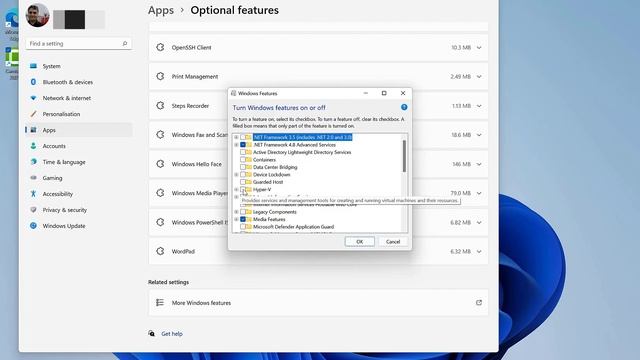The image size is (640, 360).
Task: Expand .NET Framework 3.5 tree node
Action: pyautogui.click(x=236, y=138)
